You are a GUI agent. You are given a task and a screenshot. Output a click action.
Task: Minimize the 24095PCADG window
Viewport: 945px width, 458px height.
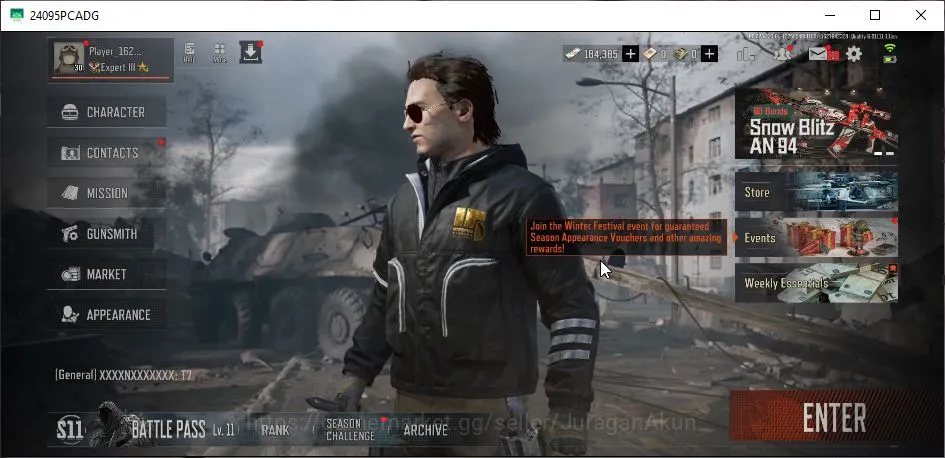[x=830, y=15]
